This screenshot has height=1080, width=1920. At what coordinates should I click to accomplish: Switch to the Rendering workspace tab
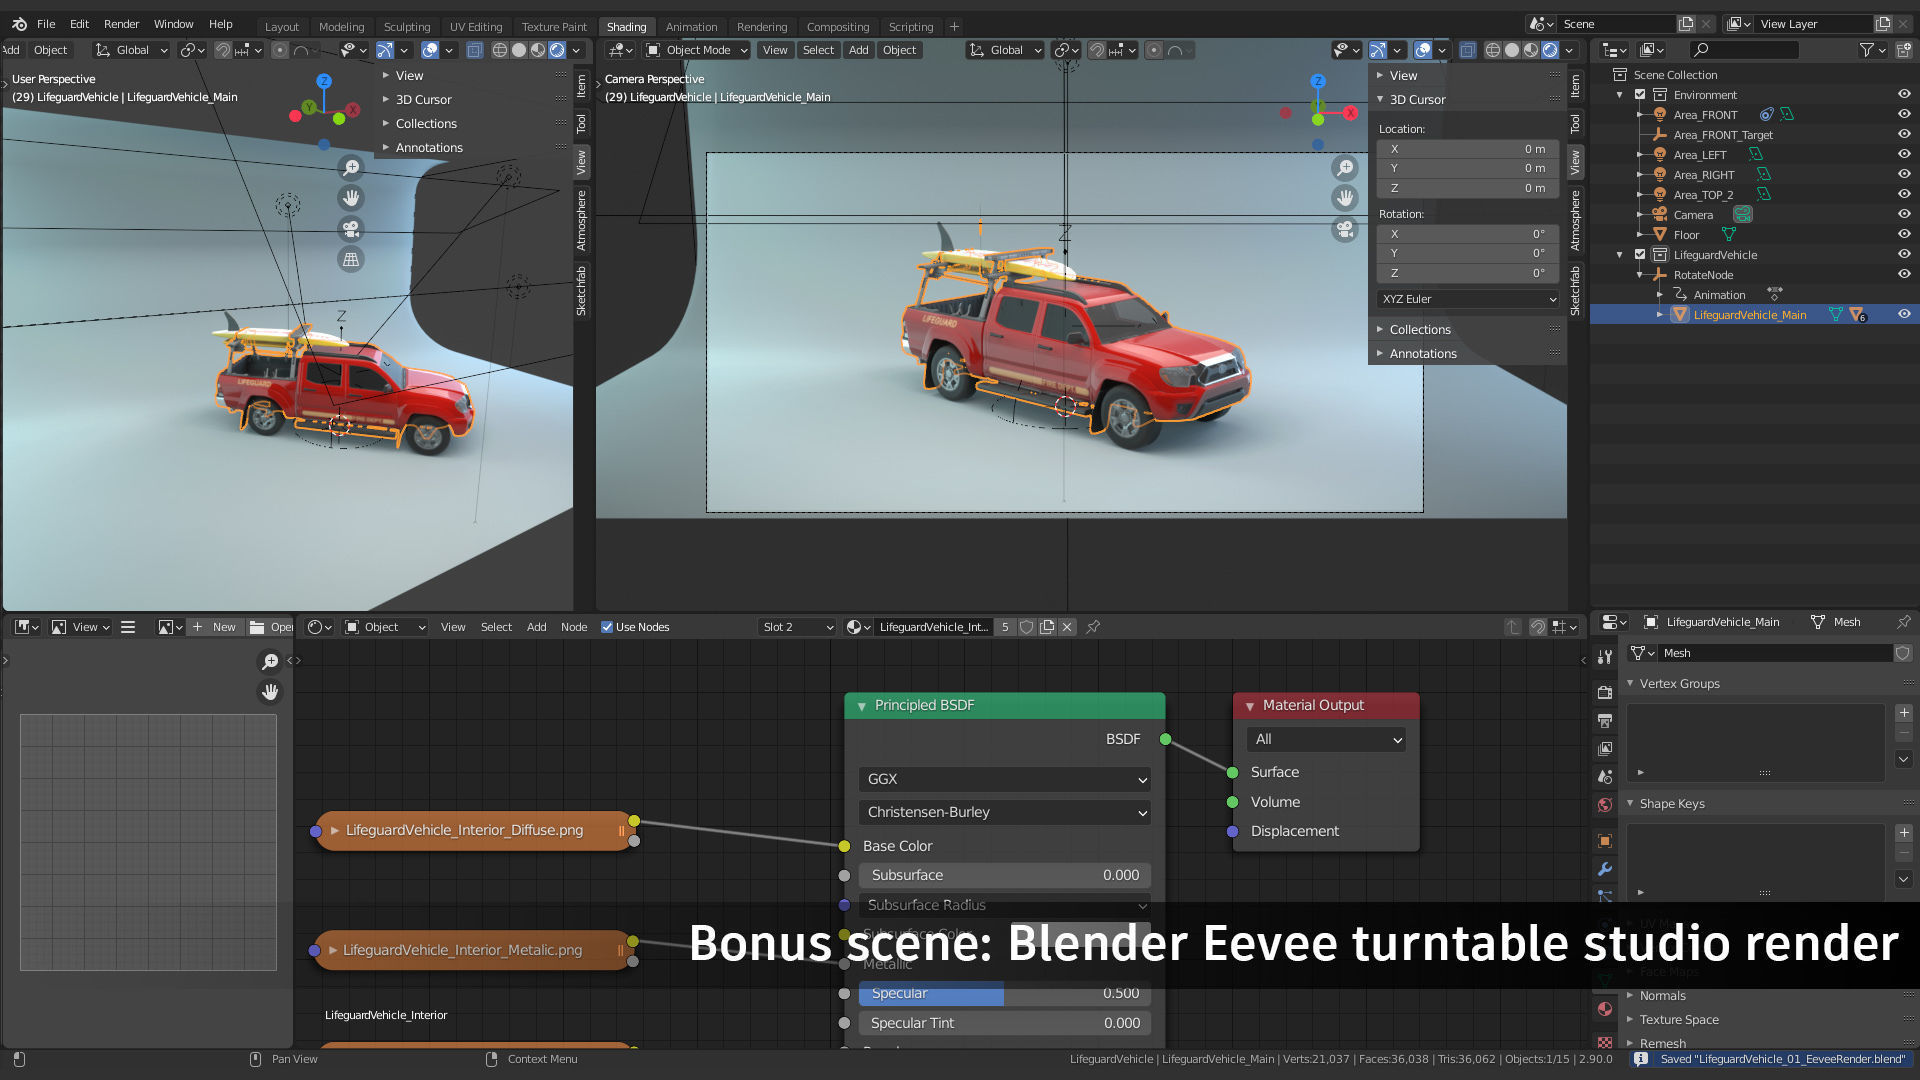[x=761, y=27]
